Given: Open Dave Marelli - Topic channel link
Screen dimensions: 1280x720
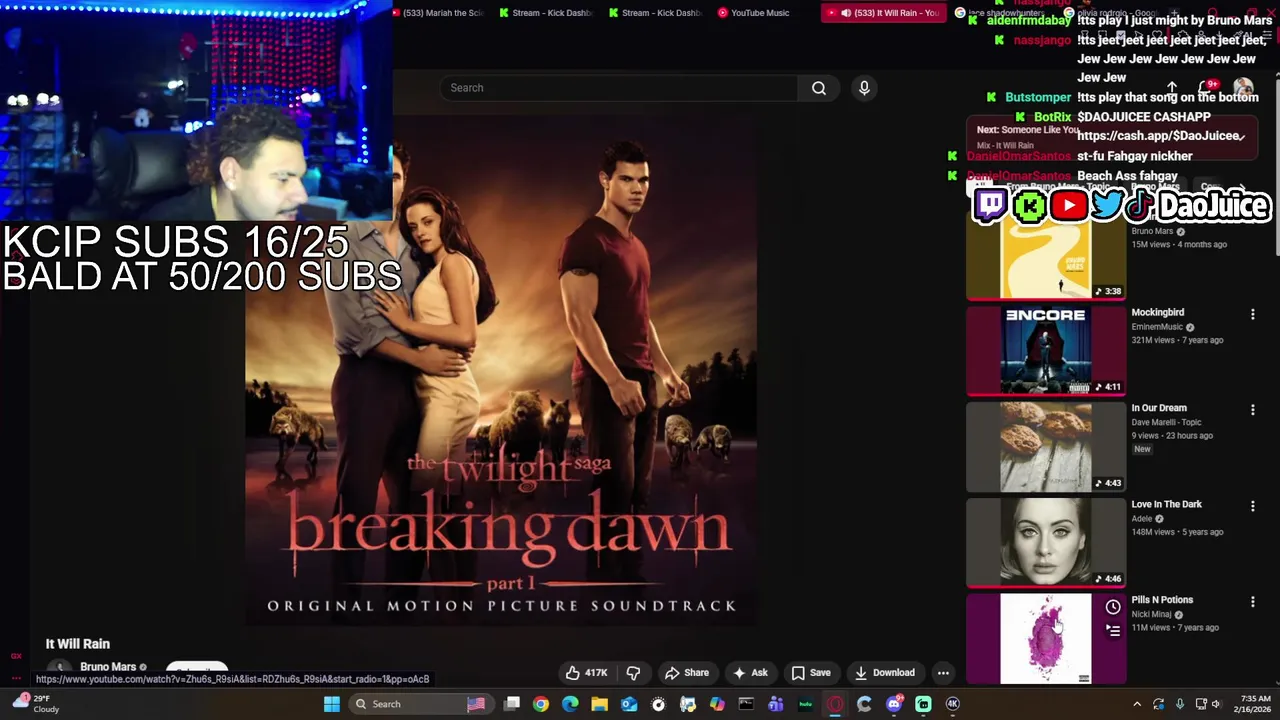Looking at the screenshot, I should [x=1166, y=422].
